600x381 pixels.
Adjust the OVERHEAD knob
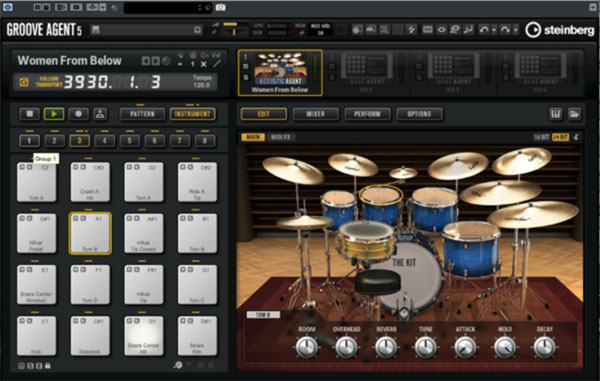click(346, 347)
